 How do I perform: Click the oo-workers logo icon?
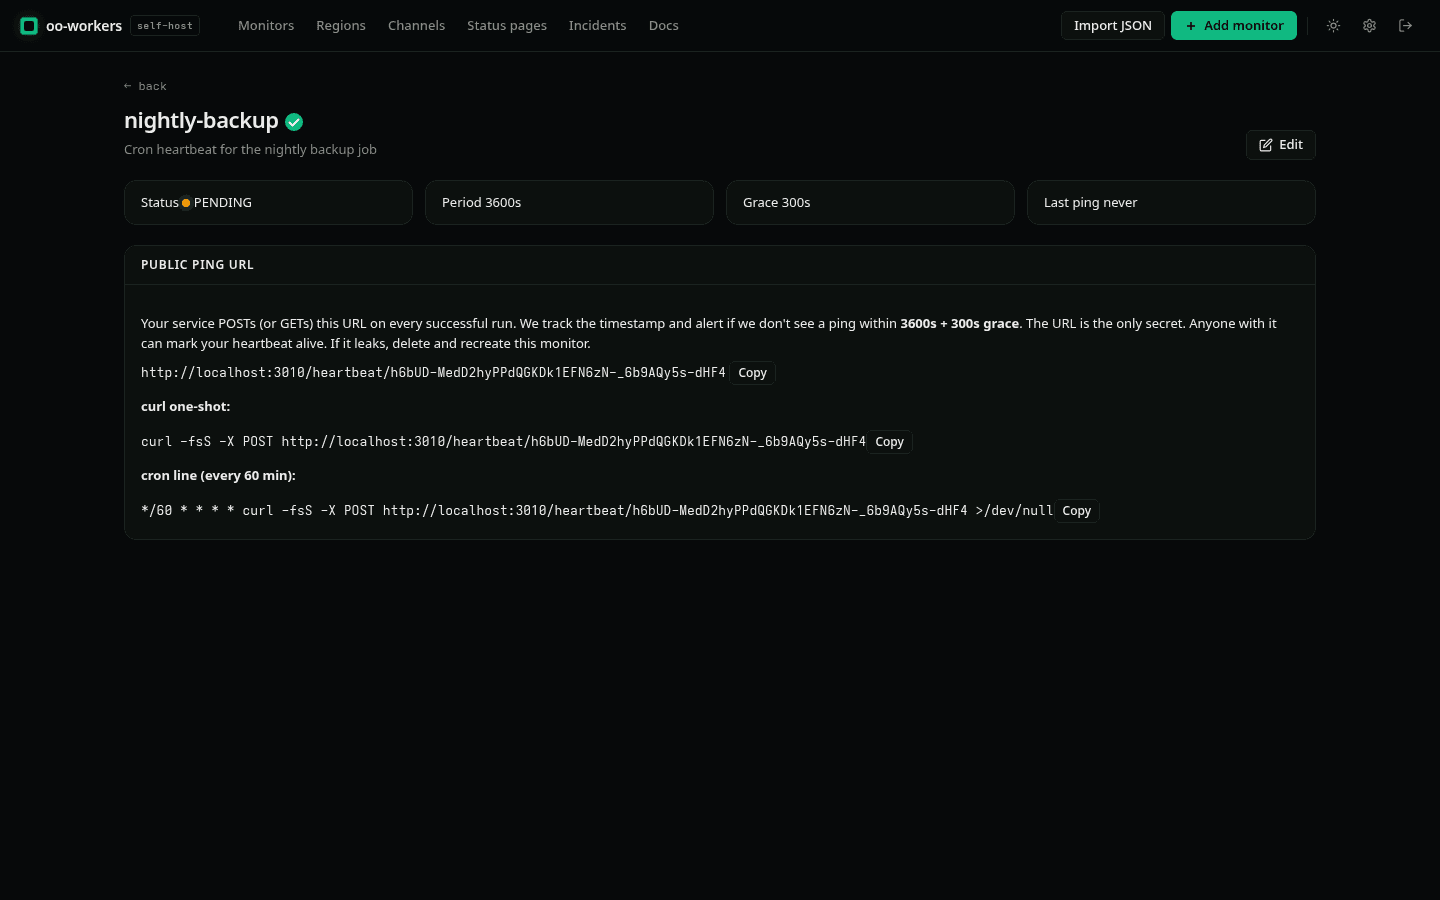pos(29,26)
